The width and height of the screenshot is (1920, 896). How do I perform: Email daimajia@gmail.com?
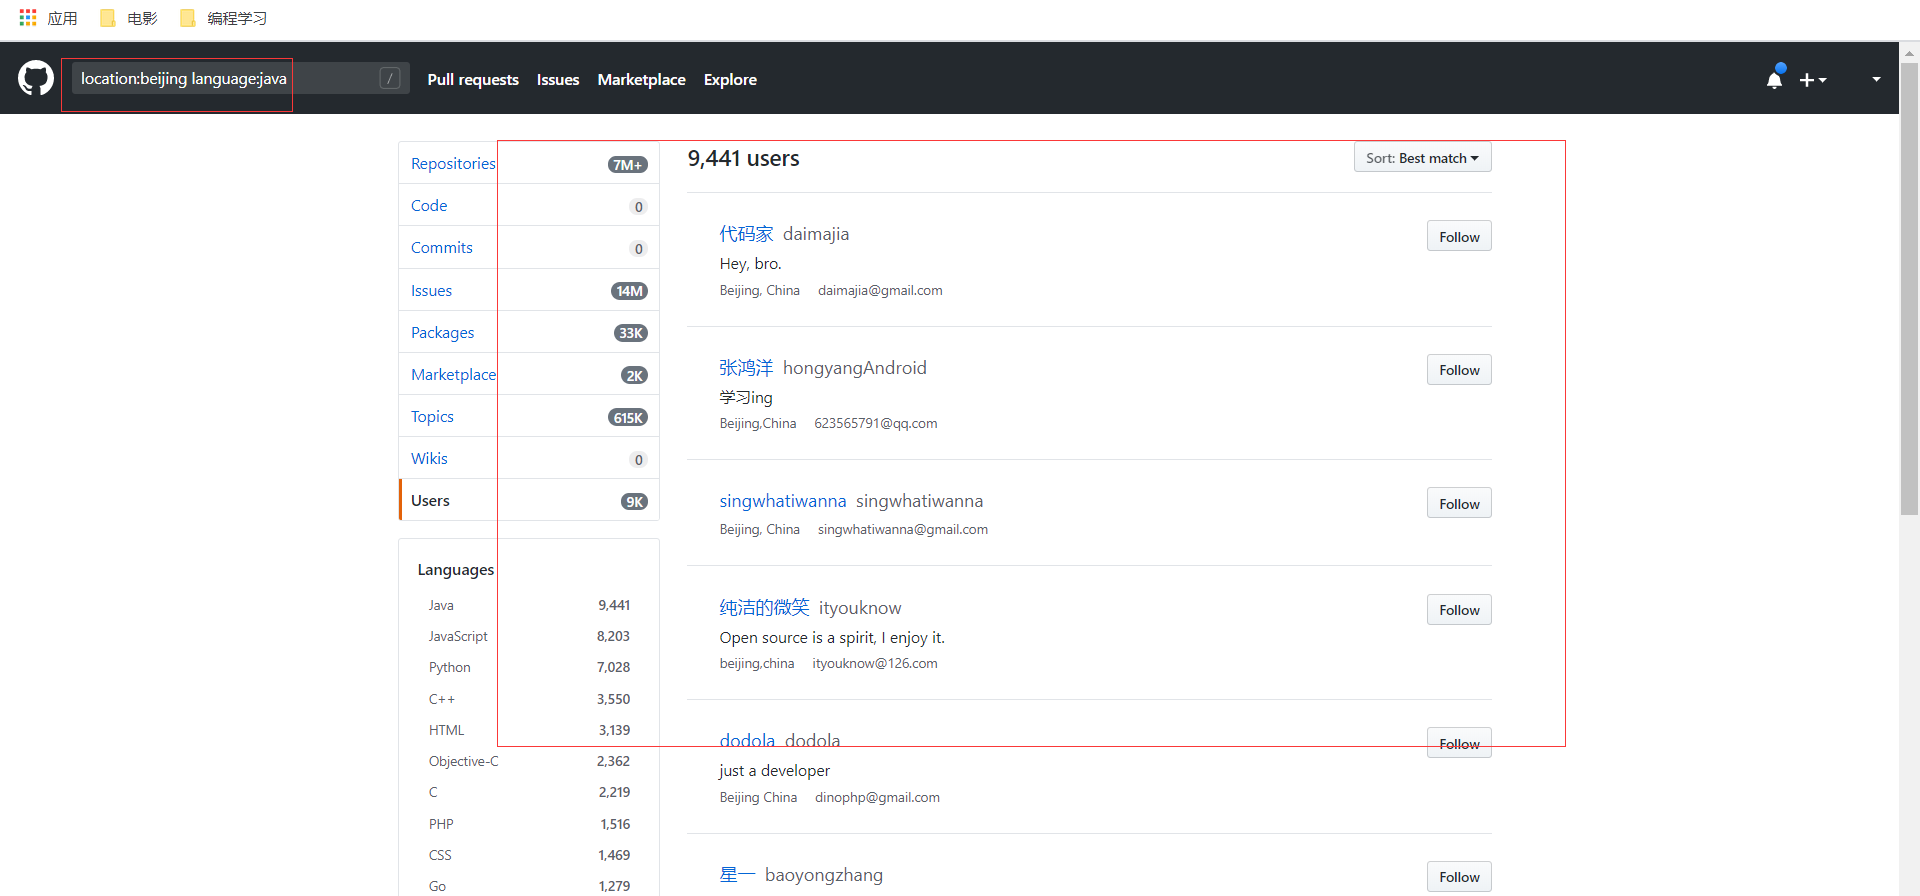point(880,291)
